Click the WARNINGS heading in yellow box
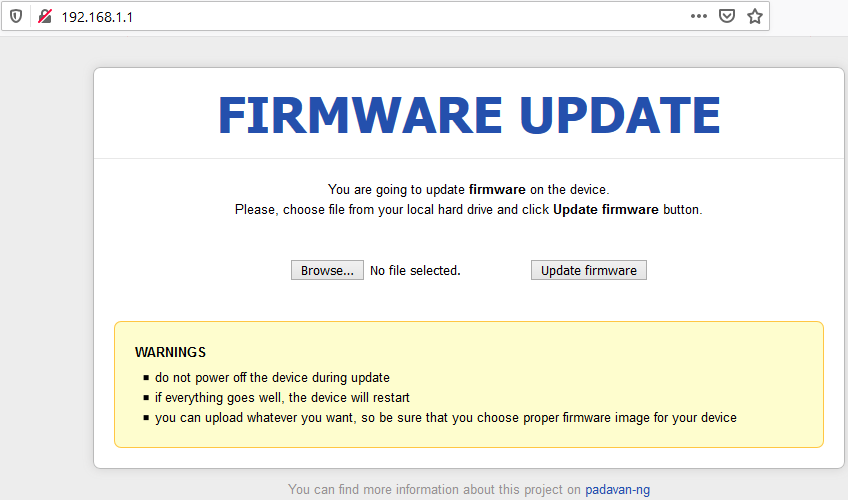 [170, 352]
